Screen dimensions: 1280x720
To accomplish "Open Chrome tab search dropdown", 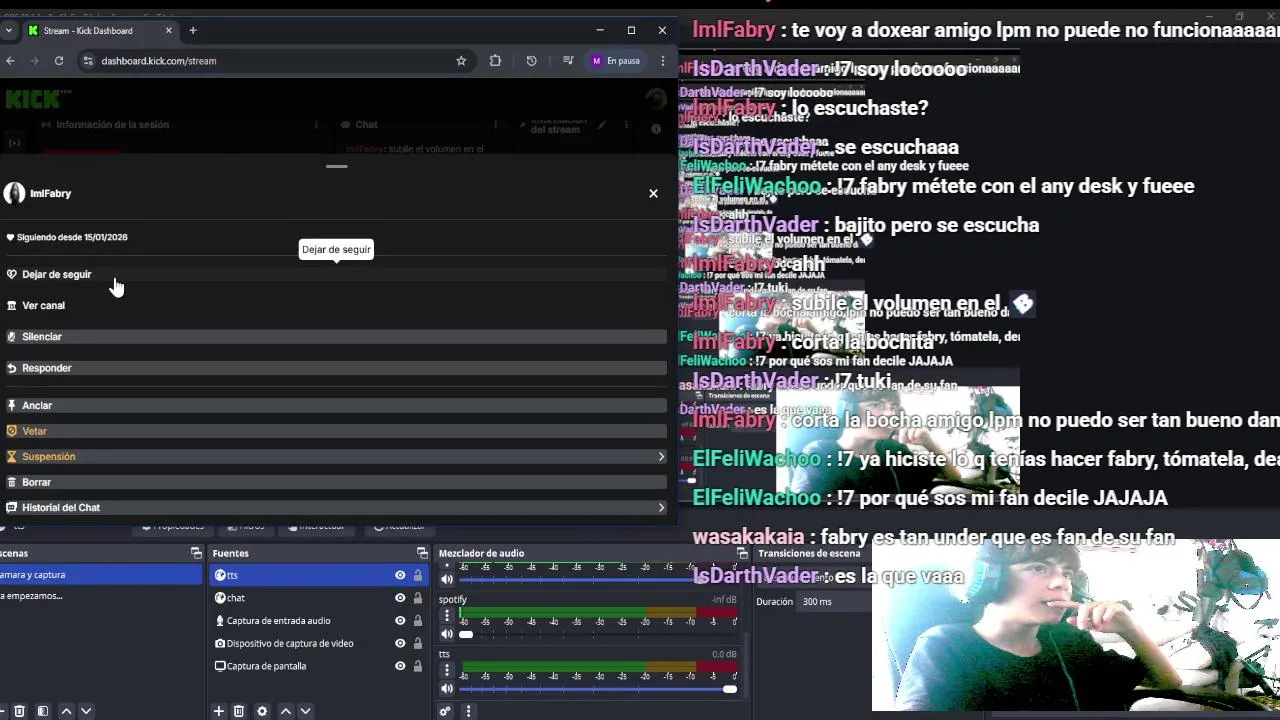I will point(9,30).
